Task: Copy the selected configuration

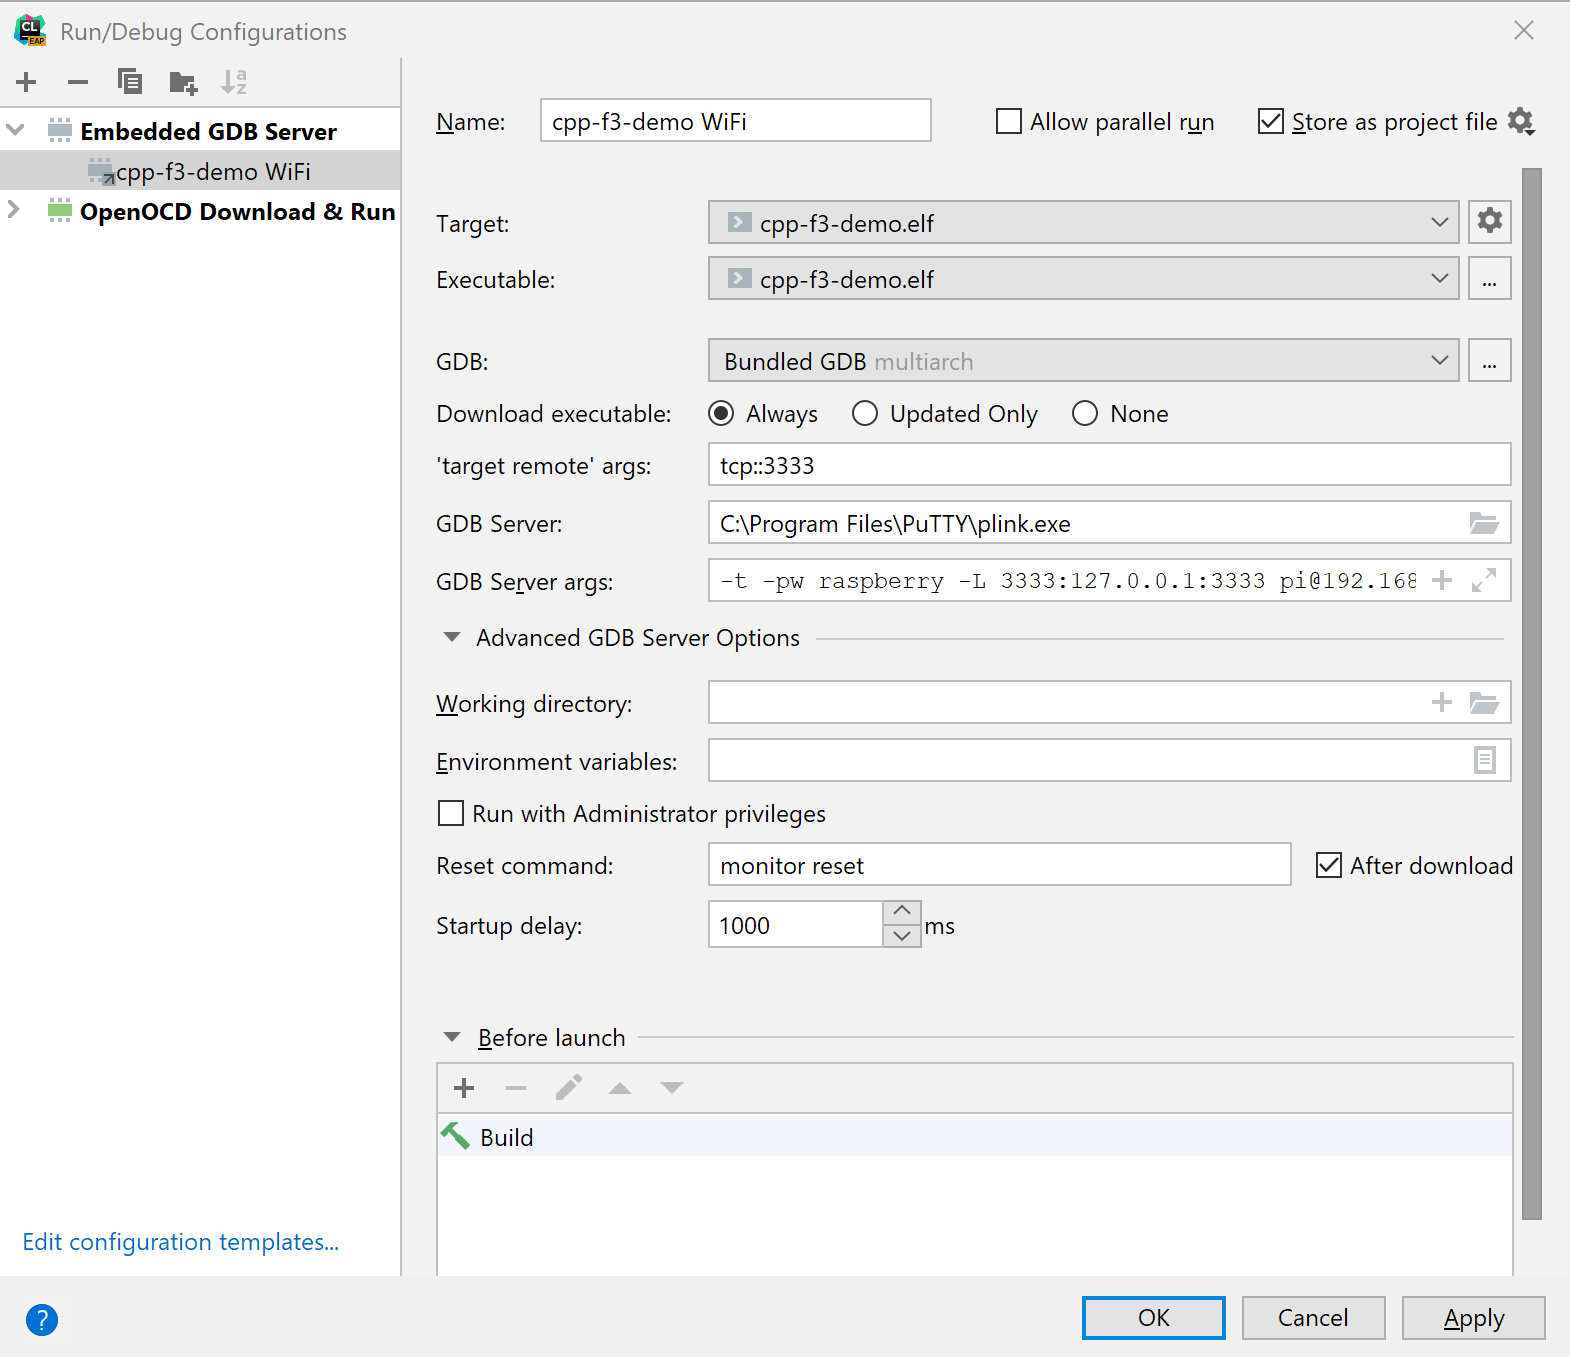Action: (130, 82)
